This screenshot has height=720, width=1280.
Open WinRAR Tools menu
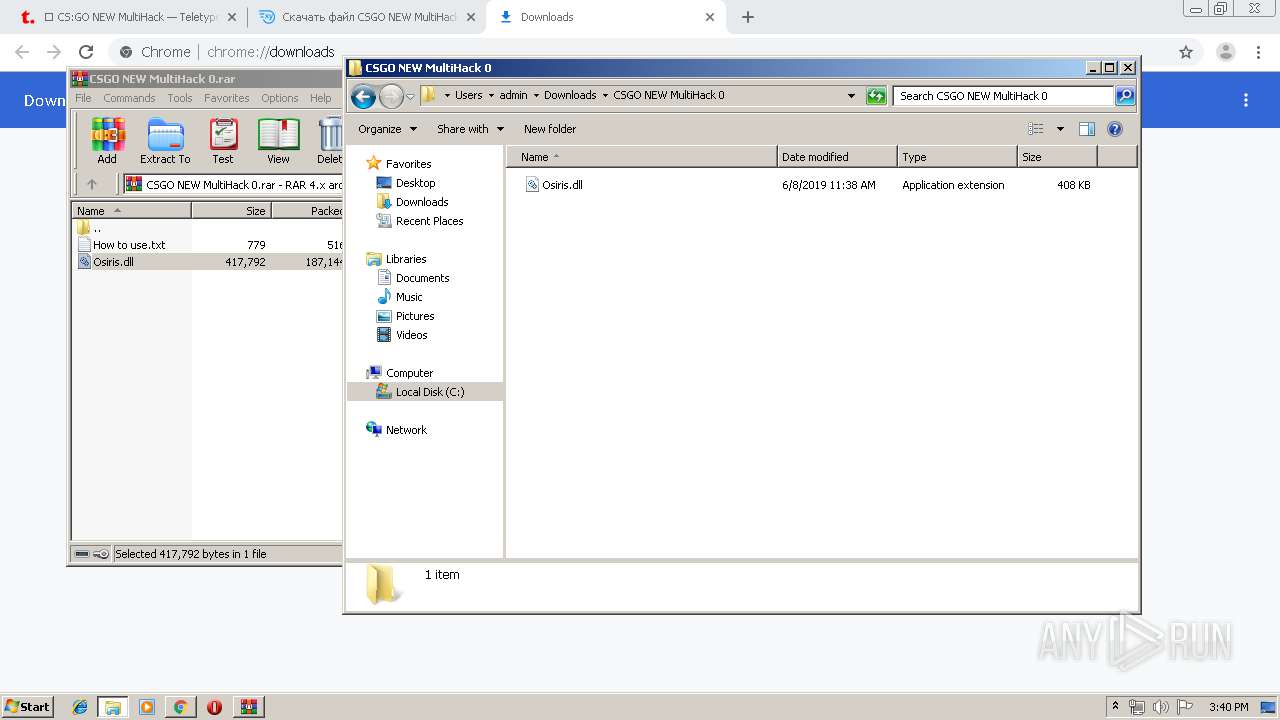click(180, 98)
